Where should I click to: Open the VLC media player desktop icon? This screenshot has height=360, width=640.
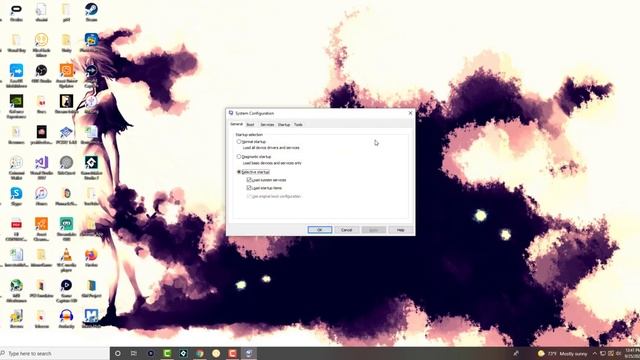(66, 260)
